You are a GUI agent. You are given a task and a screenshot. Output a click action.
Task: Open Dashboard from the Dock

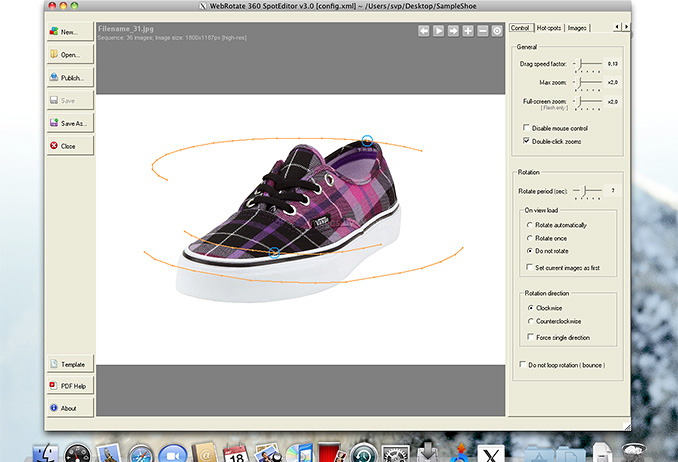click(x=77, y=453)
